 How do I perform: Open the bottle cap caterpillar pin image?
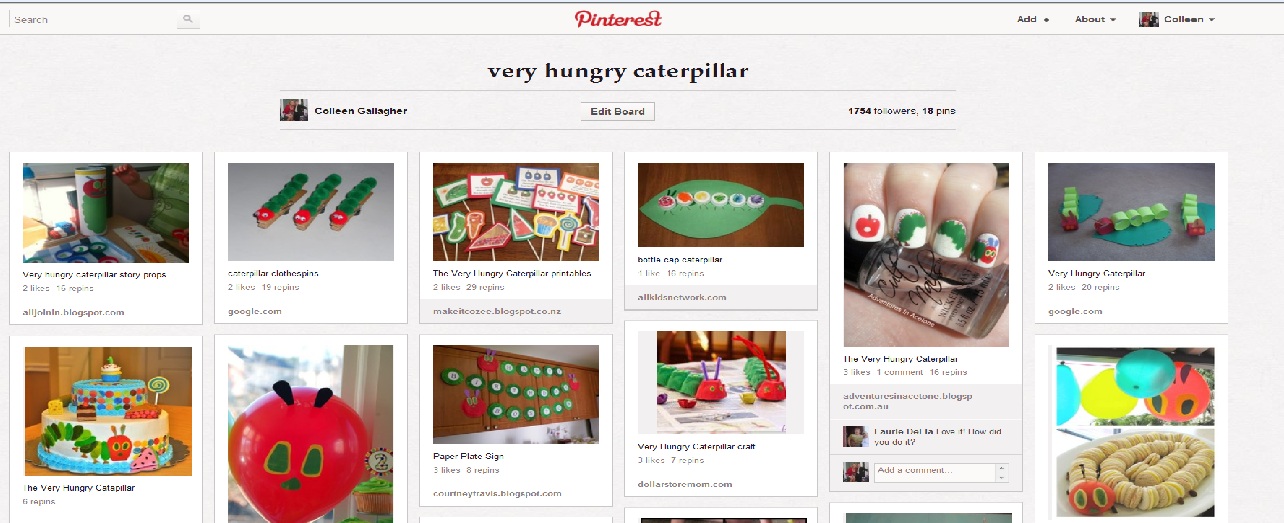721,205
